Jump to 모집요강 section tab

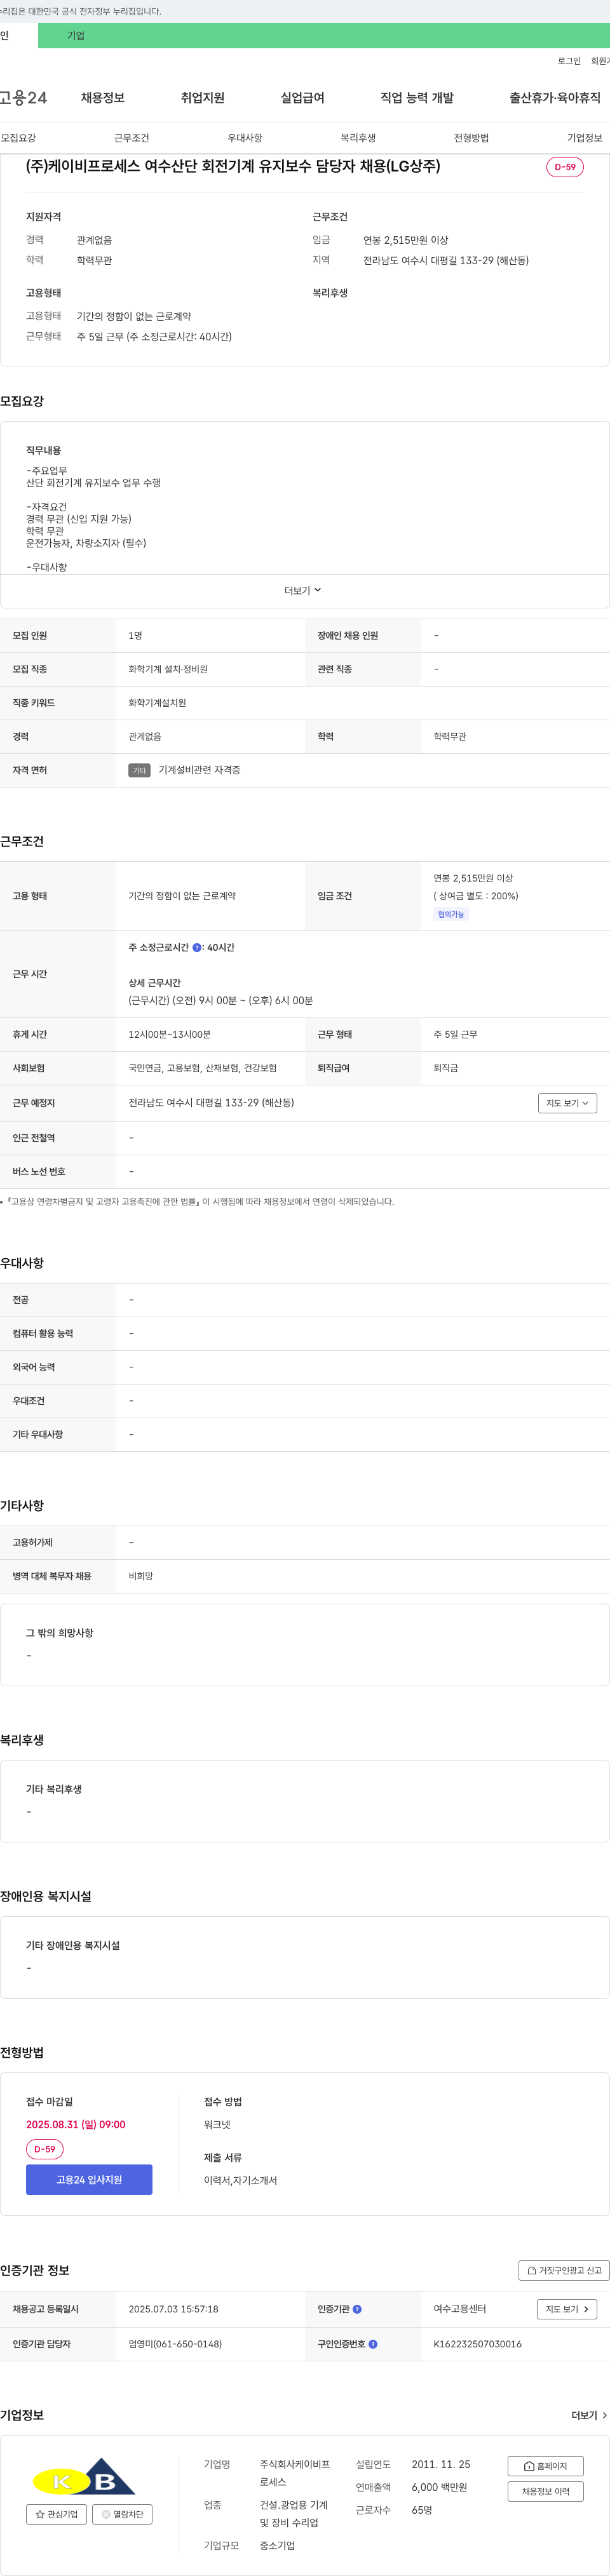18,138
